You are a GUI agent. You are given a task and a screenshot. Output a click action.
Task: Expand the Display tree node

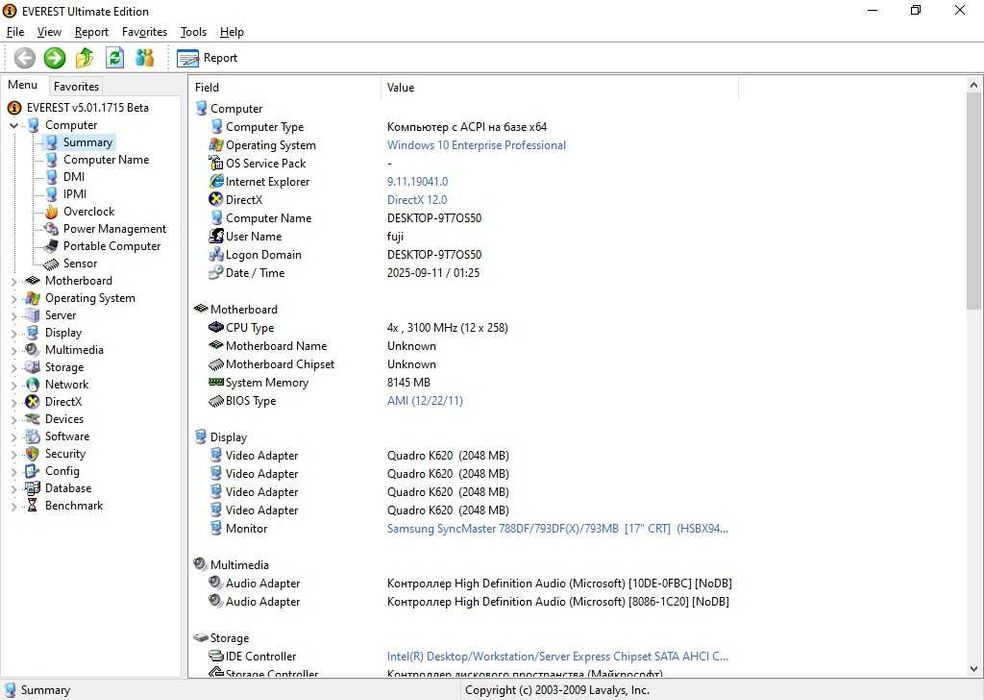coord(14,333)
